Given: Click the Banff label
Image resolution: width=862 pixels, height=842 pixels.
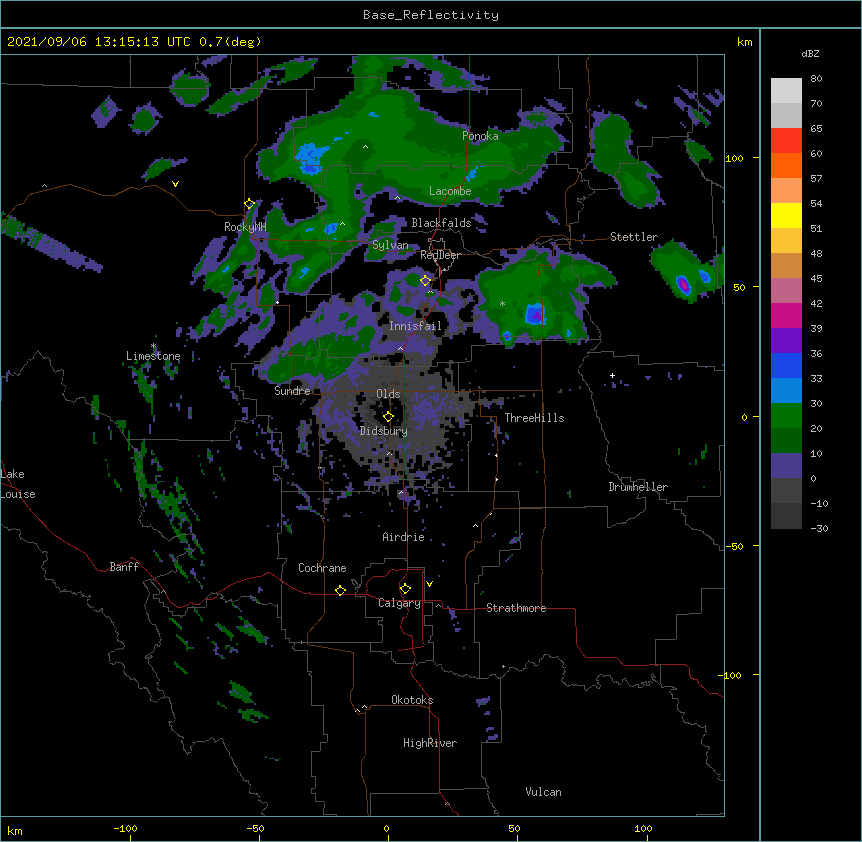Looking at the screenshot, I should pyautogui.click(x=124, y=567).
